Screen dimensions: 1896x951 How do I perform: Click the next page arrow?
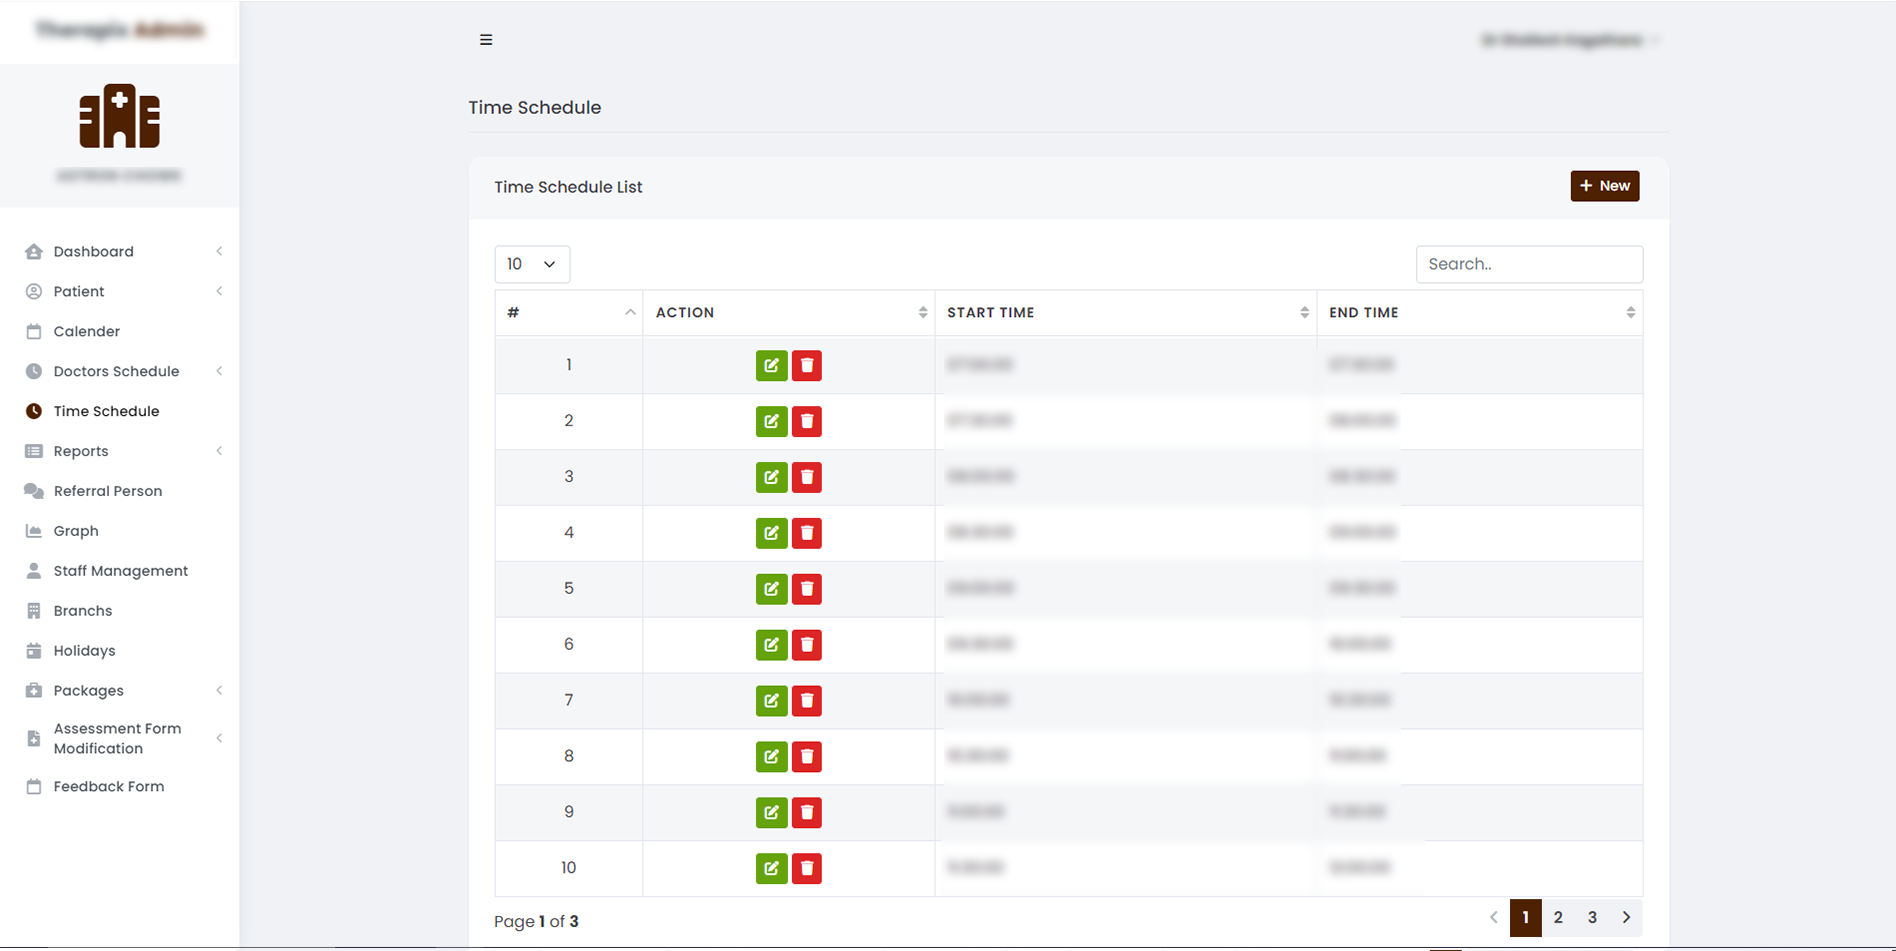pos(1626,918)
